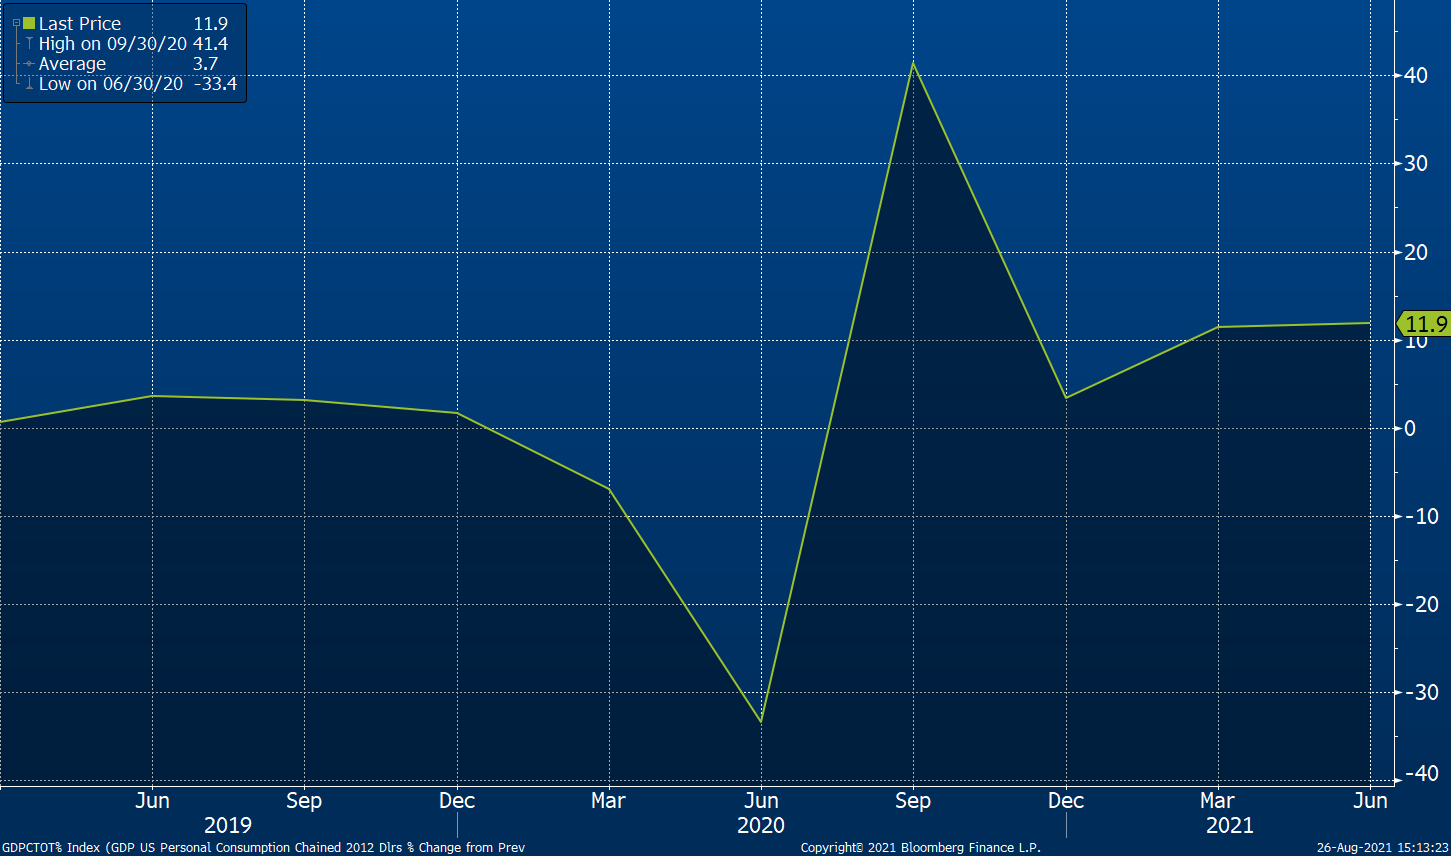Click the 20 label on the y-axis
Screen dimensions: 1451x856
tap(1415, 252)
